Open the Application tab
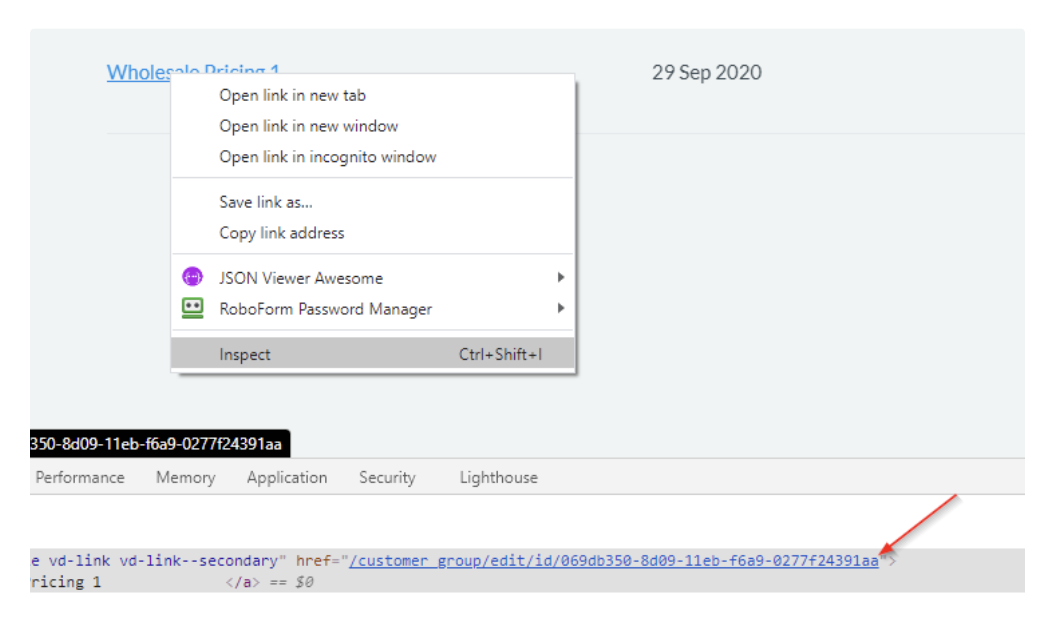The image size is (1056, 620). (288, 477)
